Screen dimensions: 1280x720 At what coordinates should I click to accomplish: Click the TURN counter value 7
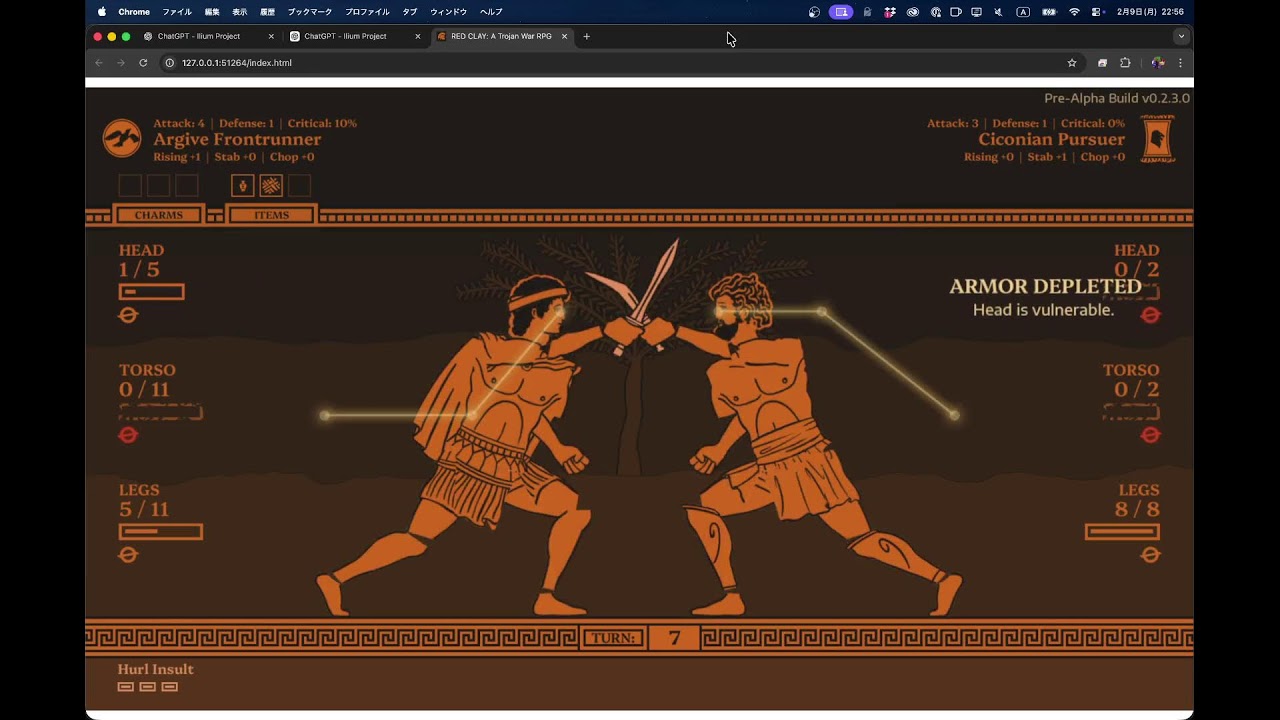coord(674,638)
